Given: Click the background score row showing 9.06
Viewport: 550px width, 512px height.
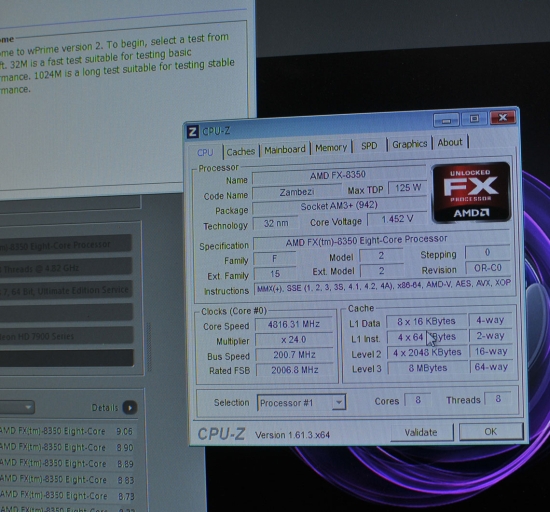Looking at the screenshot, I should click(x=67, y=431).
